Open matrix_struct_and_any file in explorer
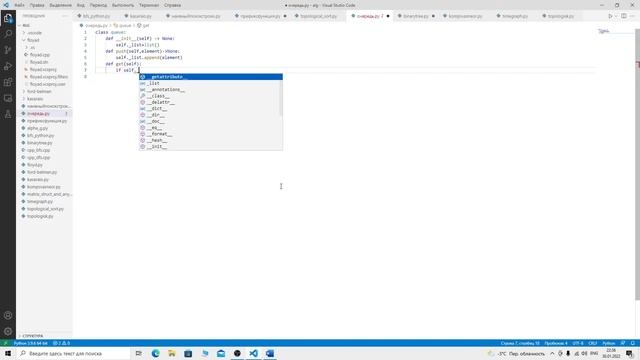Image resolution: width=640 pixels, height=360 pixels. point(48,194)
